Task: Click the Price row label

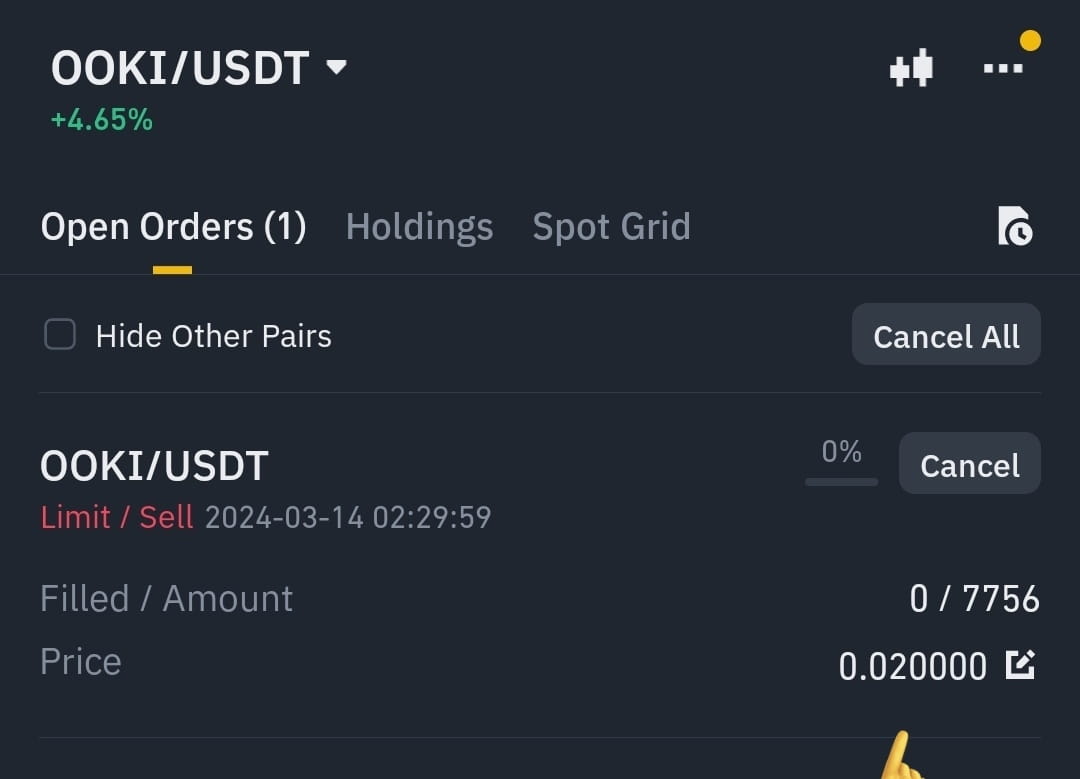Action: point(80,660)
